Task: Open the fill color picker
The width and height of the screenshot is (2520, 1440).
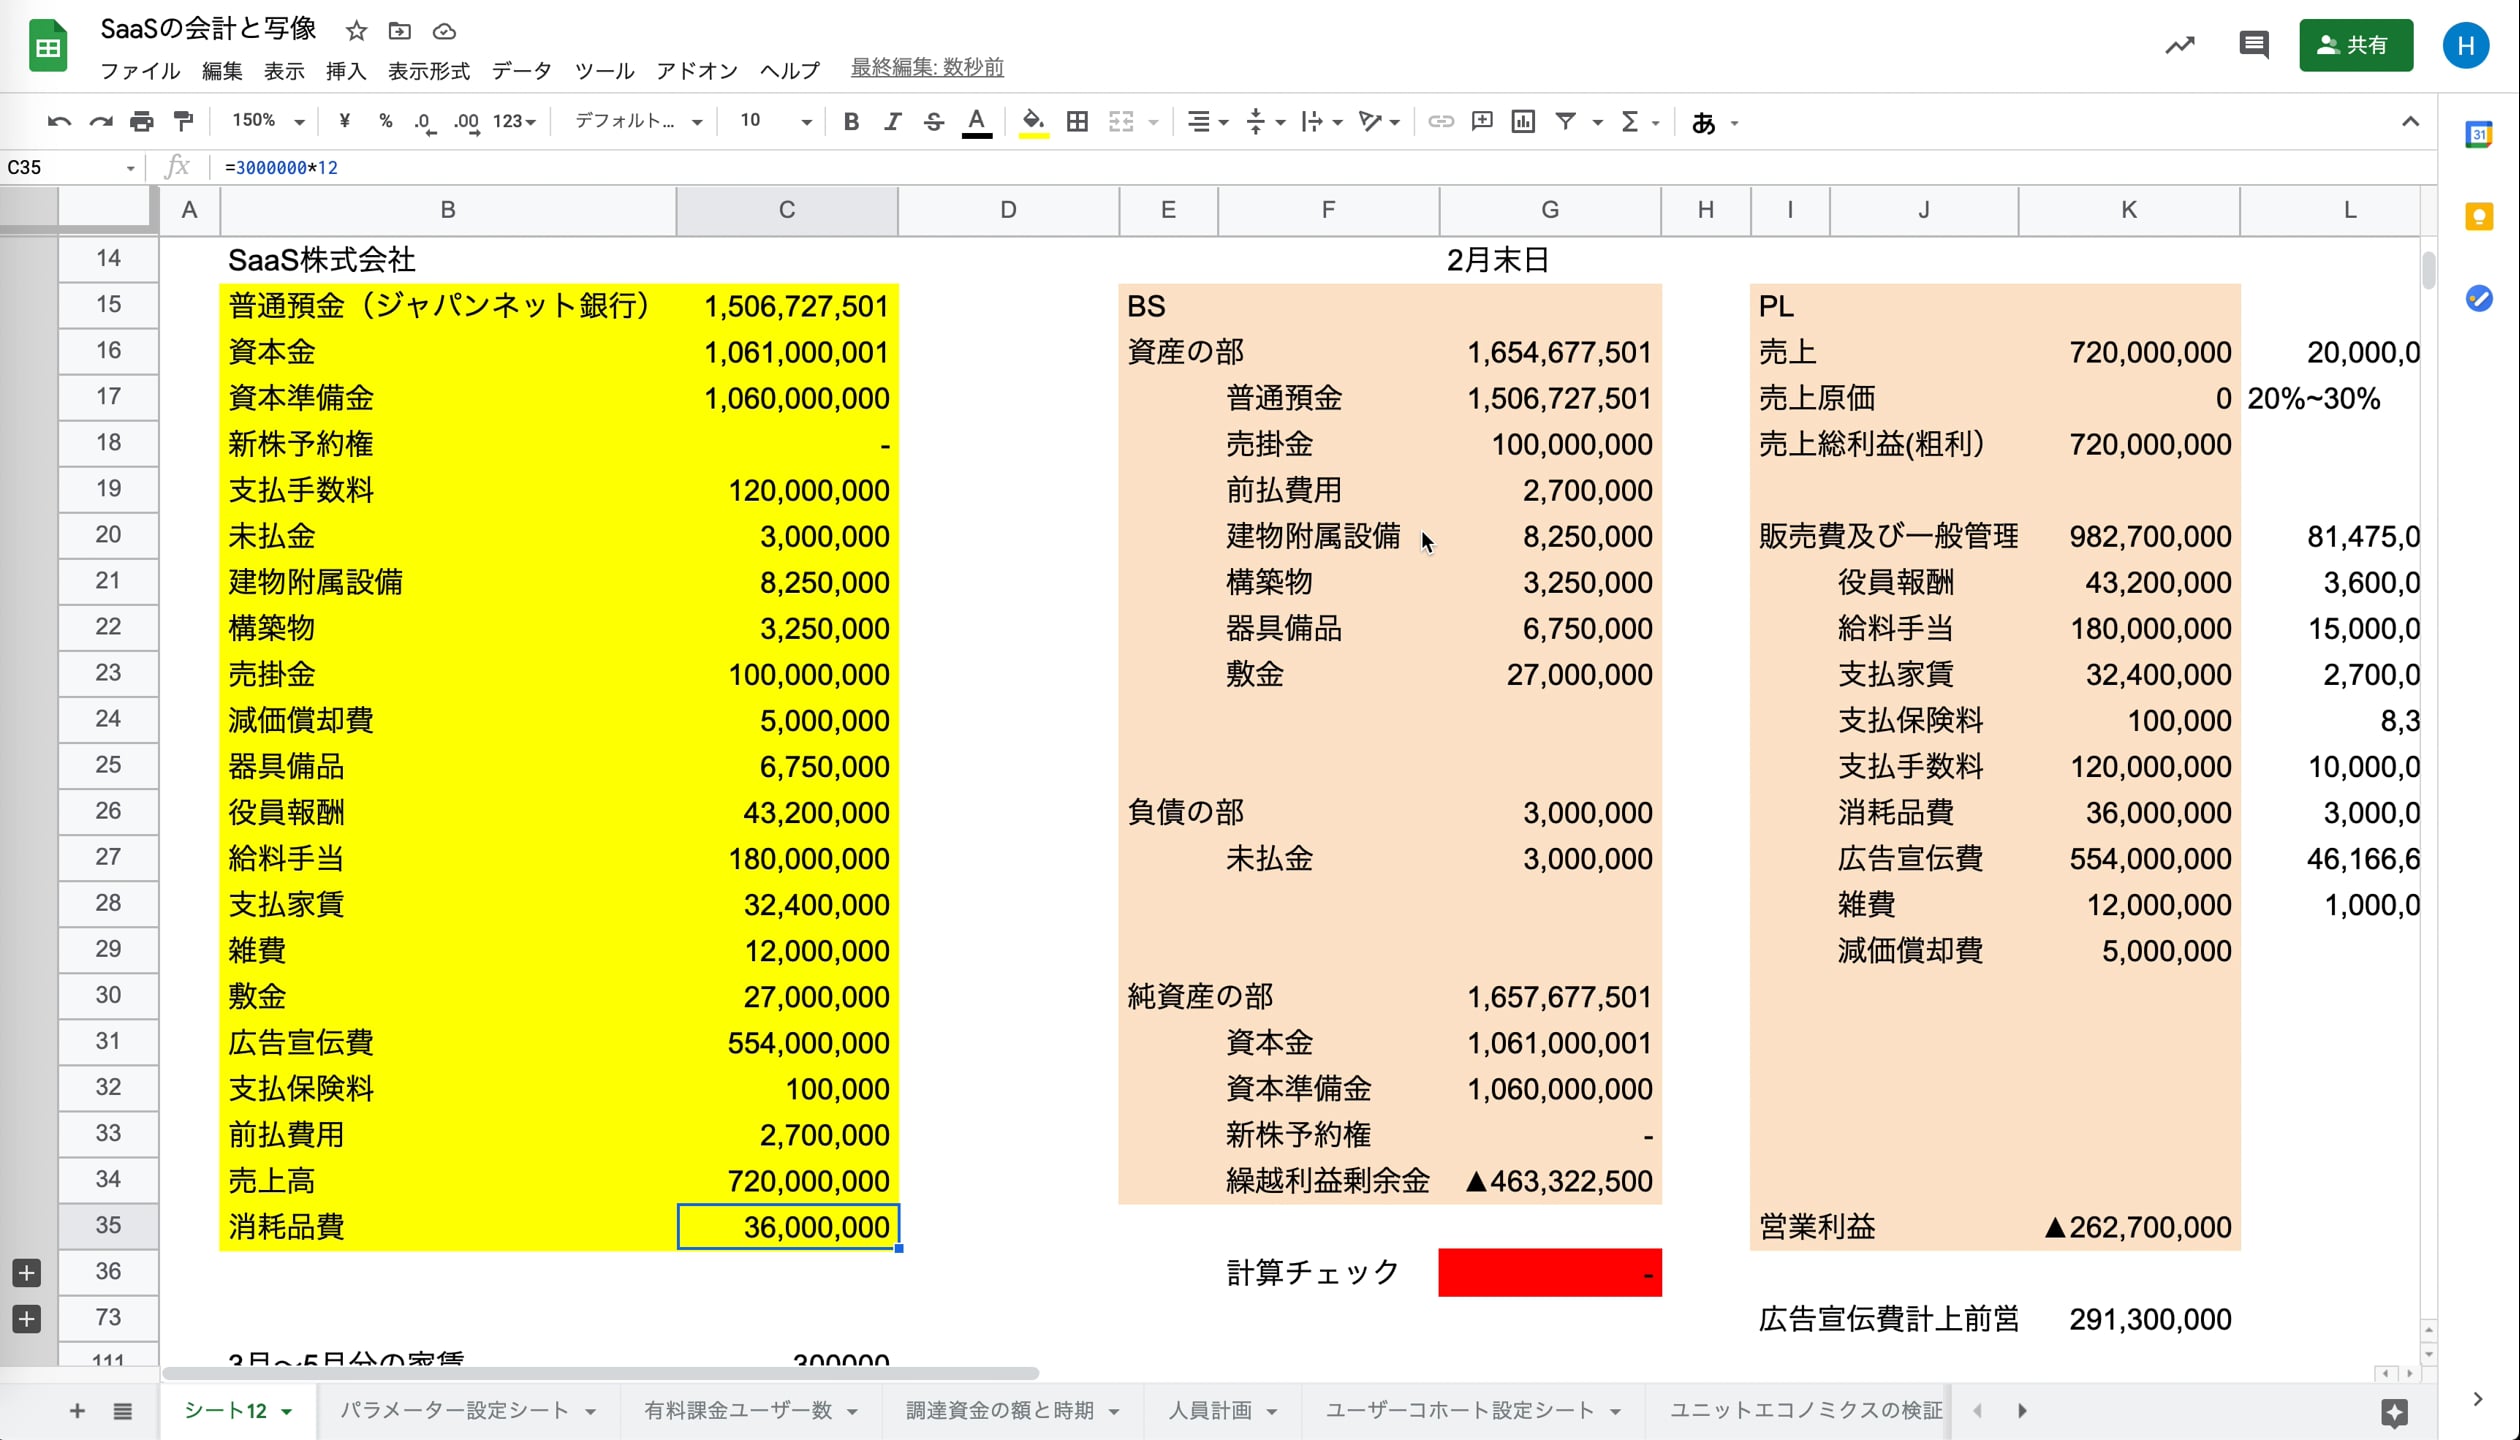Action: click(1034, 121)
